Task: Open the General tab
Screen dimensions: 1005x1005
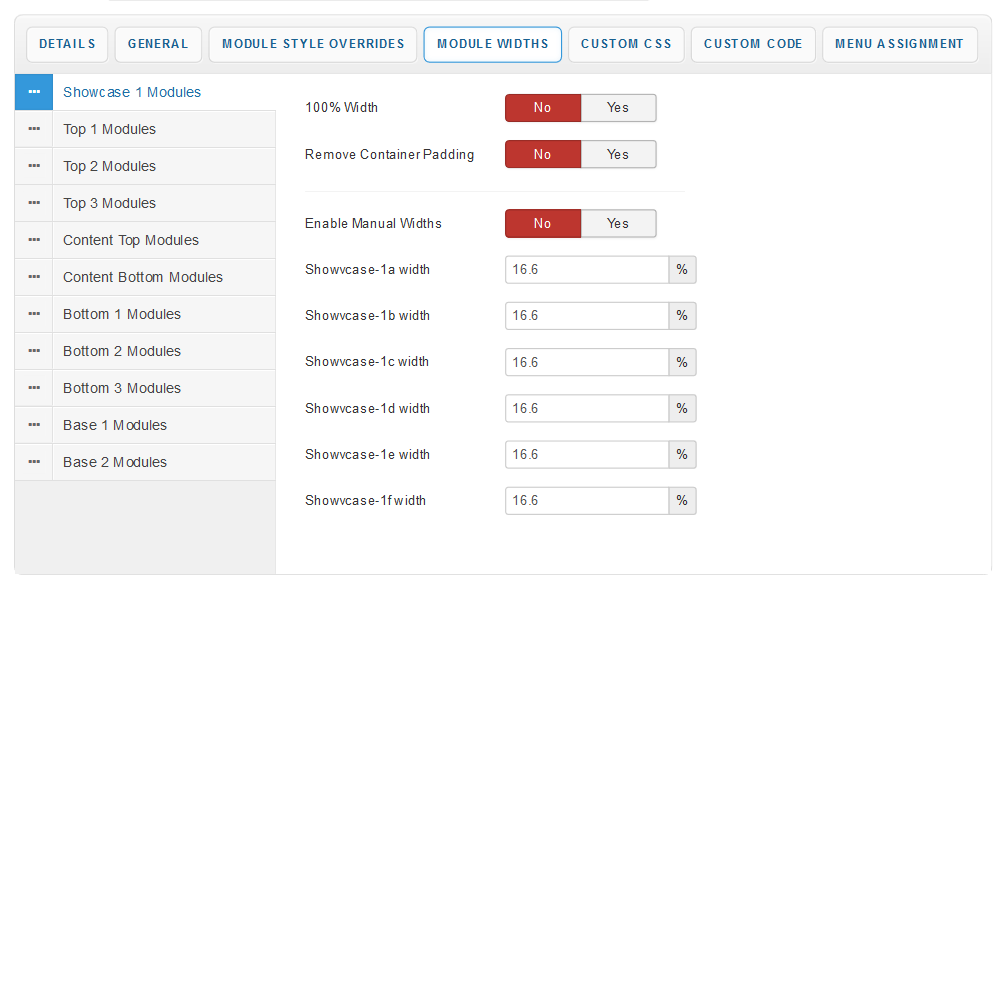Action: click(x=158, y=44)
